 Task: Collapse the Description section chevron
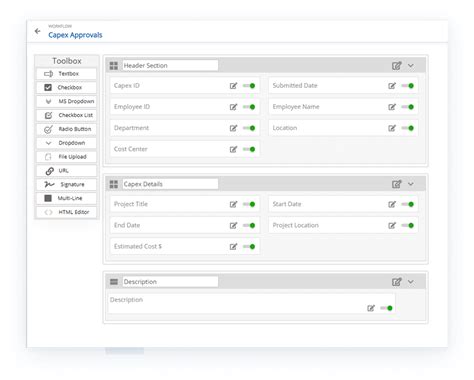pyautogui.click(x=411, y=282)
